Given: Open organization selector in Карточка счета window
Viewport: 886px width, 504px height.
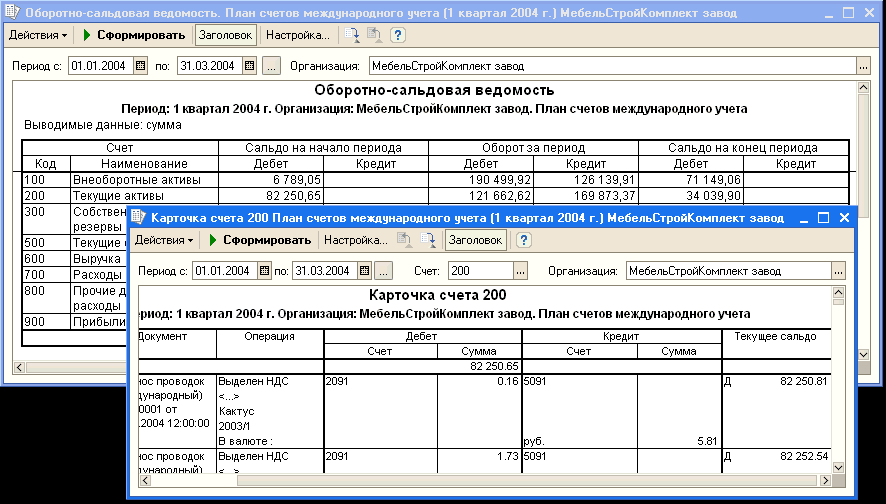Looking at the screenshot, I should point(838,271).
